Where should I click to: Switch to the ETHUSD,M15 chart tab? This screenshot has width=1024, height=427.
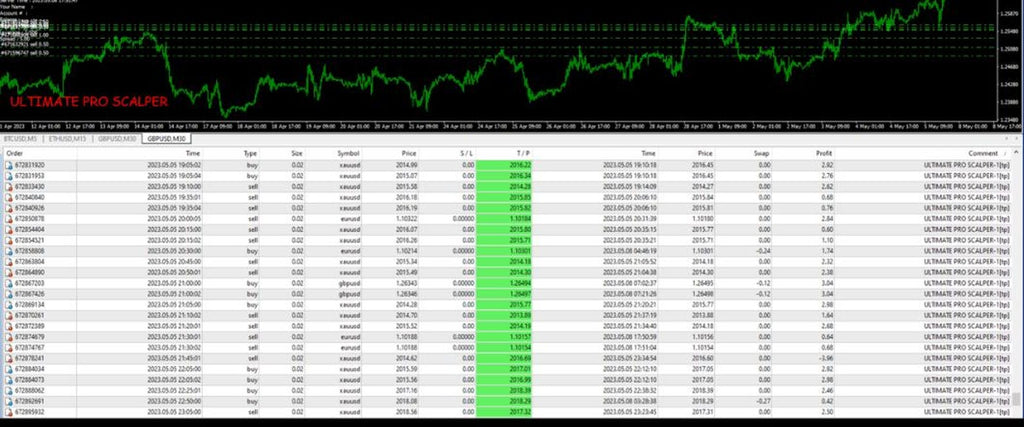click(66, 139)
